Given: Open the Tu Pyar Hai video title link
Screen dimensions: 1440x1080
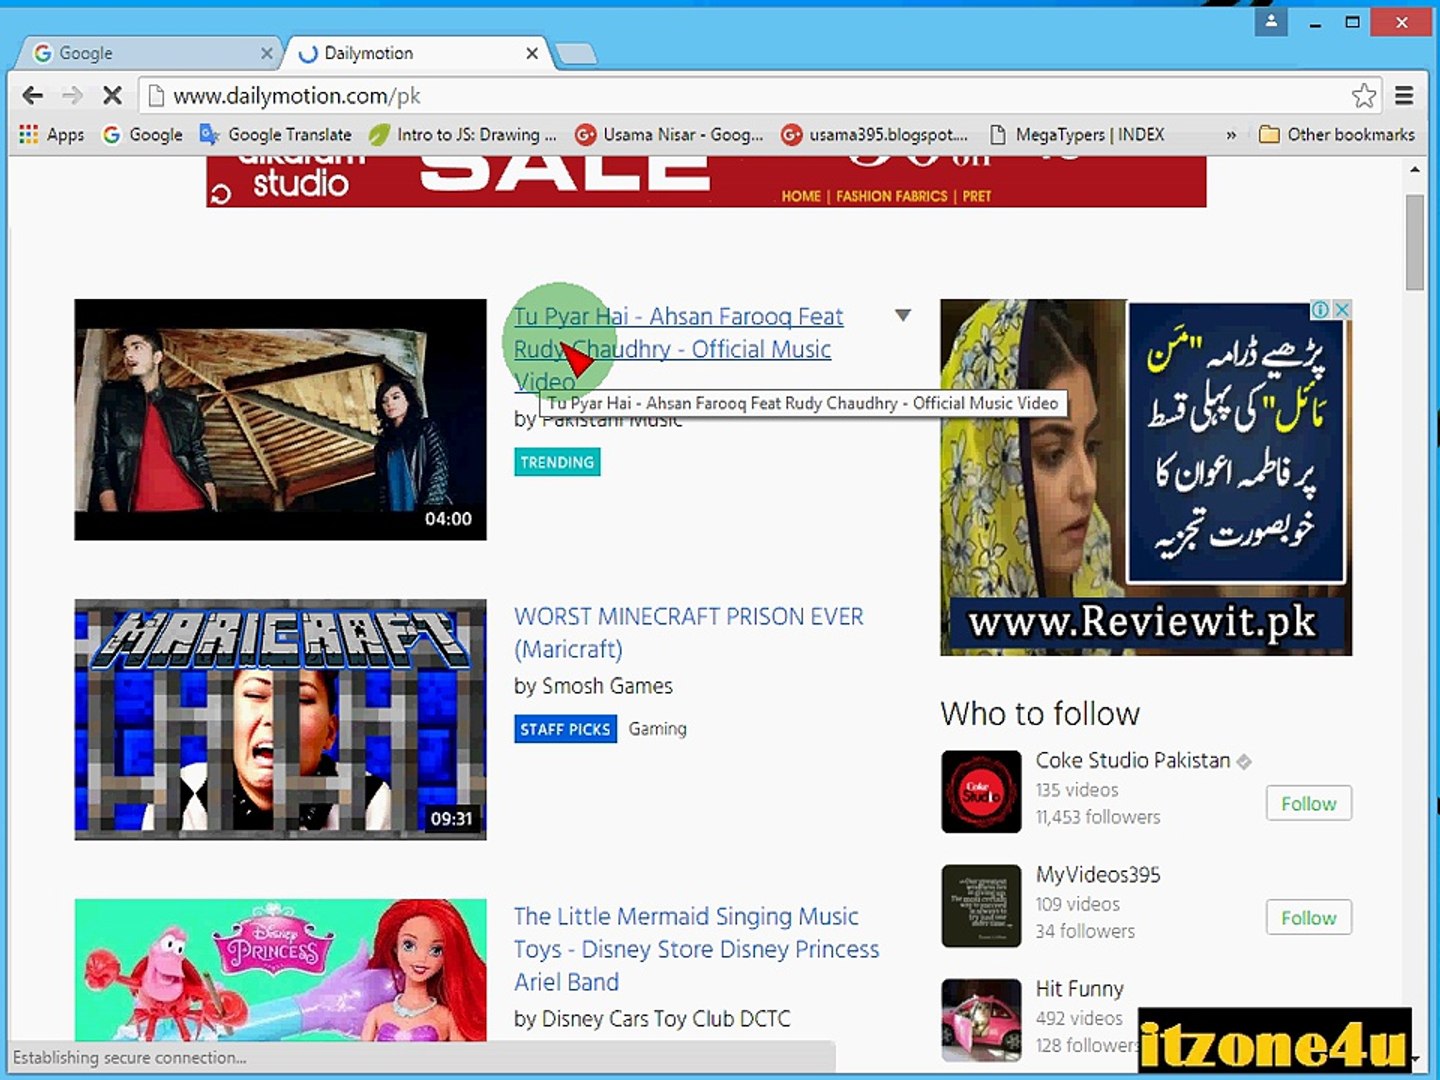Looking at the screenshot, I should (677, 349).
